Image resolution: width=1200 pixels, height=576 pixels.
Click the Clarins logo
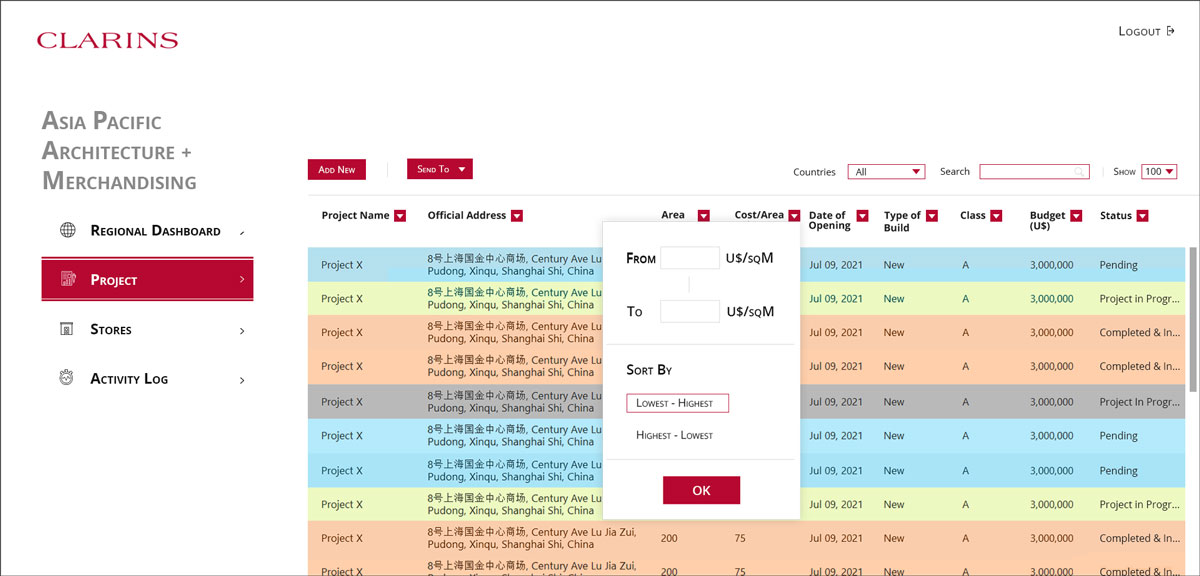107,40
